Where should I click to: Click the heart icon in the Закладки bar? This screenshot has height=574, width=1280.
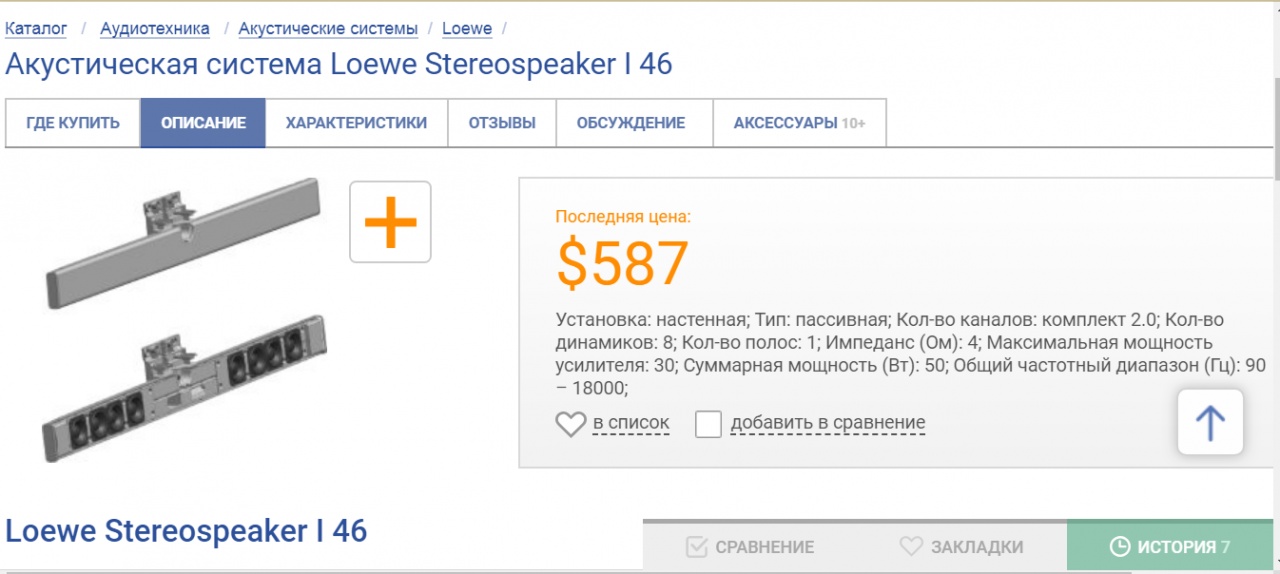[910, 547]
